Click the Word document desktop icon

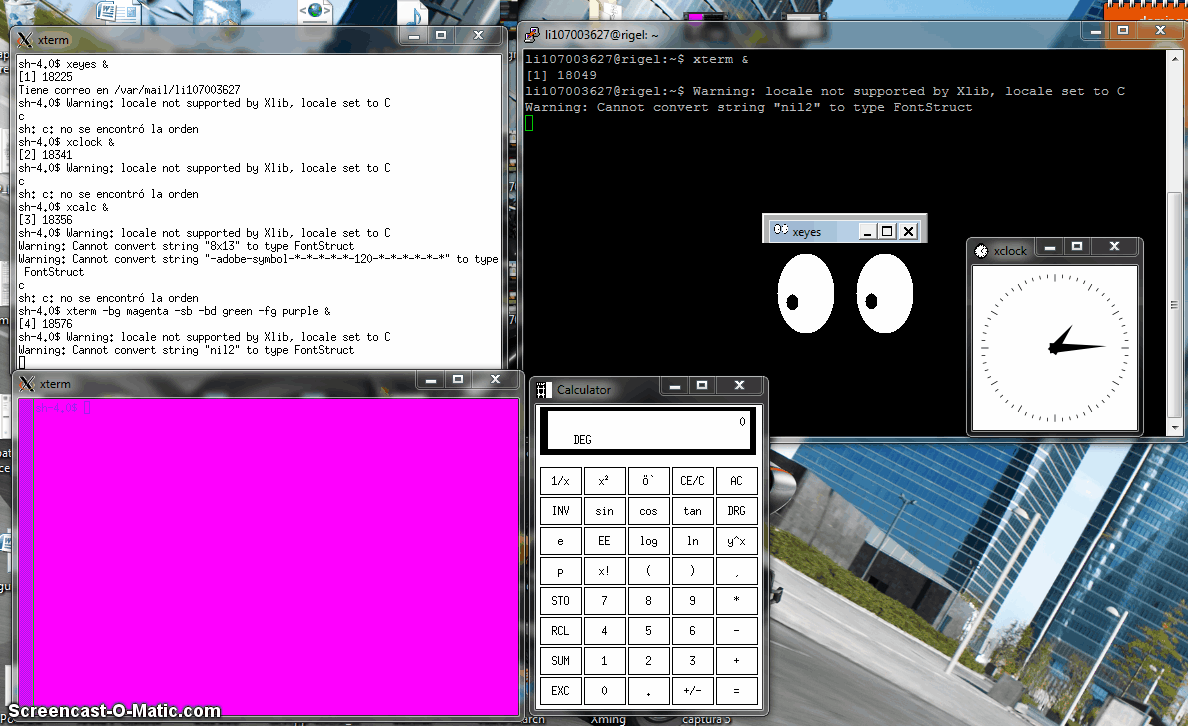point(118,11)
